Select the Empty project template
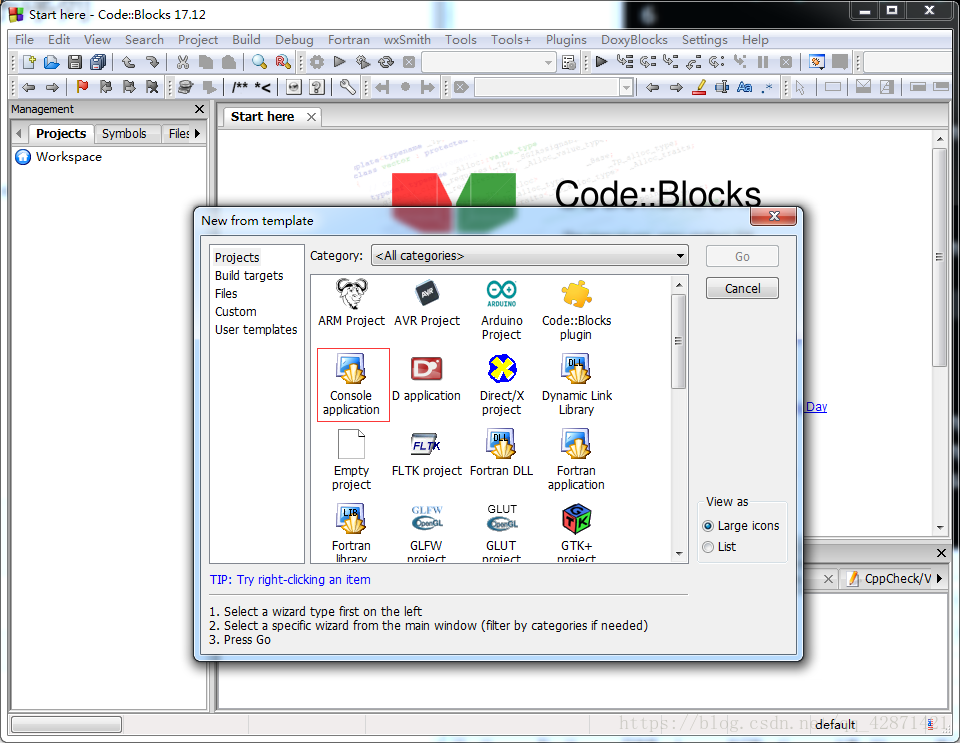The height and width of the screenshot is (743, 960). [x=351, y=460]
